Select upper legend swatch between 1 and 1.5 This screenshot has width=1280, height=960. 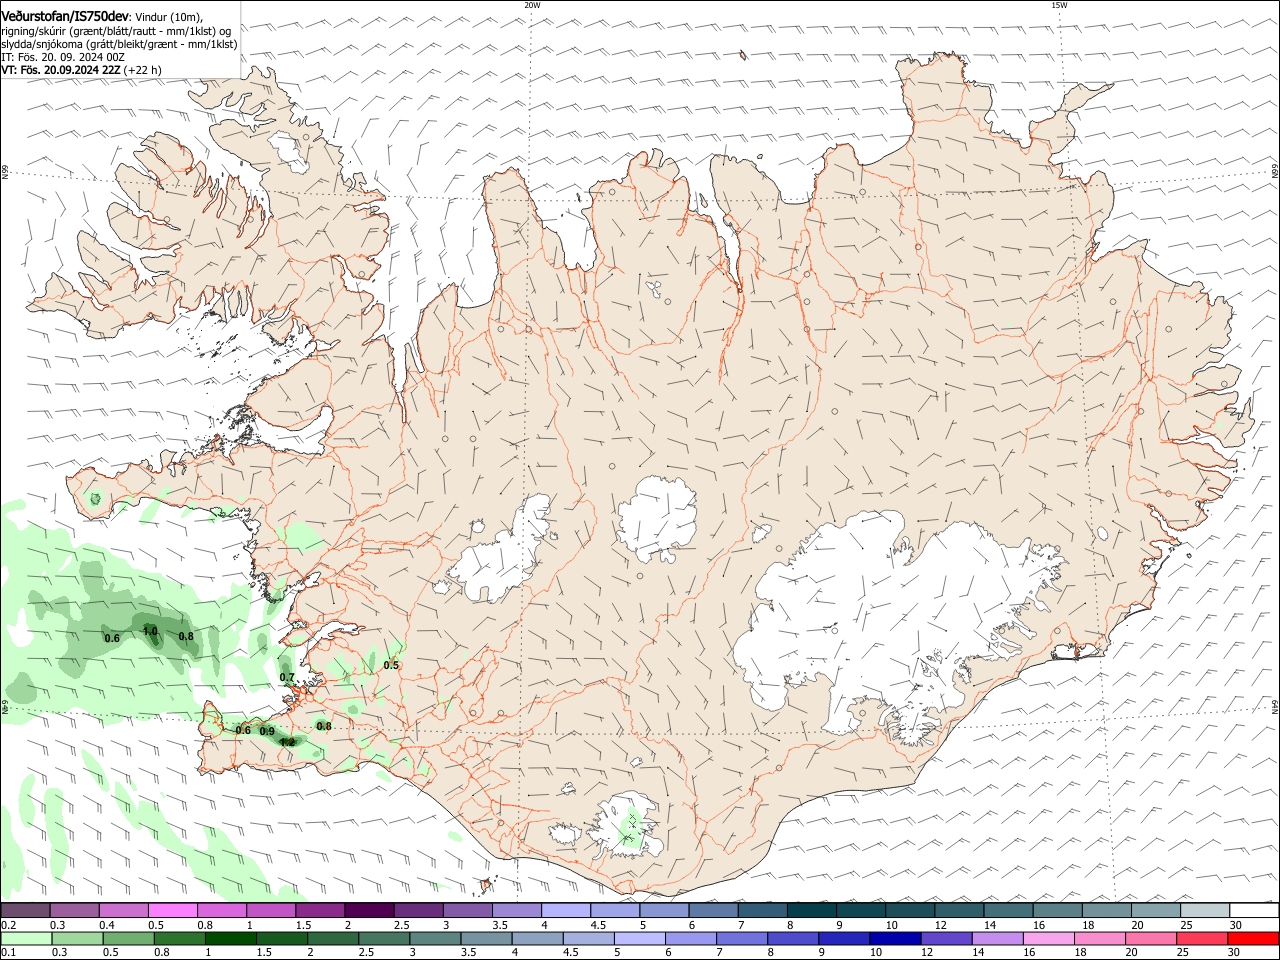tap(270, 910)
